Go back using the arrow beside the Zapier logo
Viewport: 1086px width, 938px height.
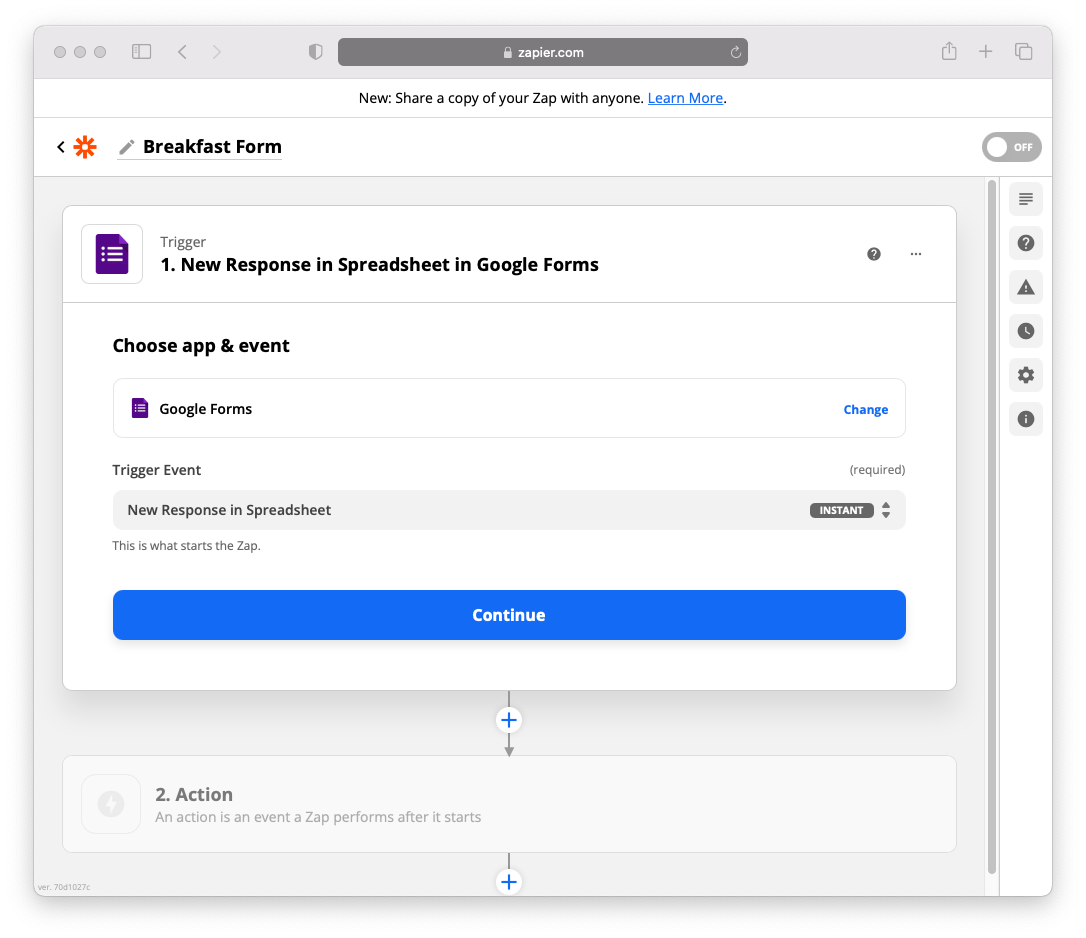coord(61,147)
